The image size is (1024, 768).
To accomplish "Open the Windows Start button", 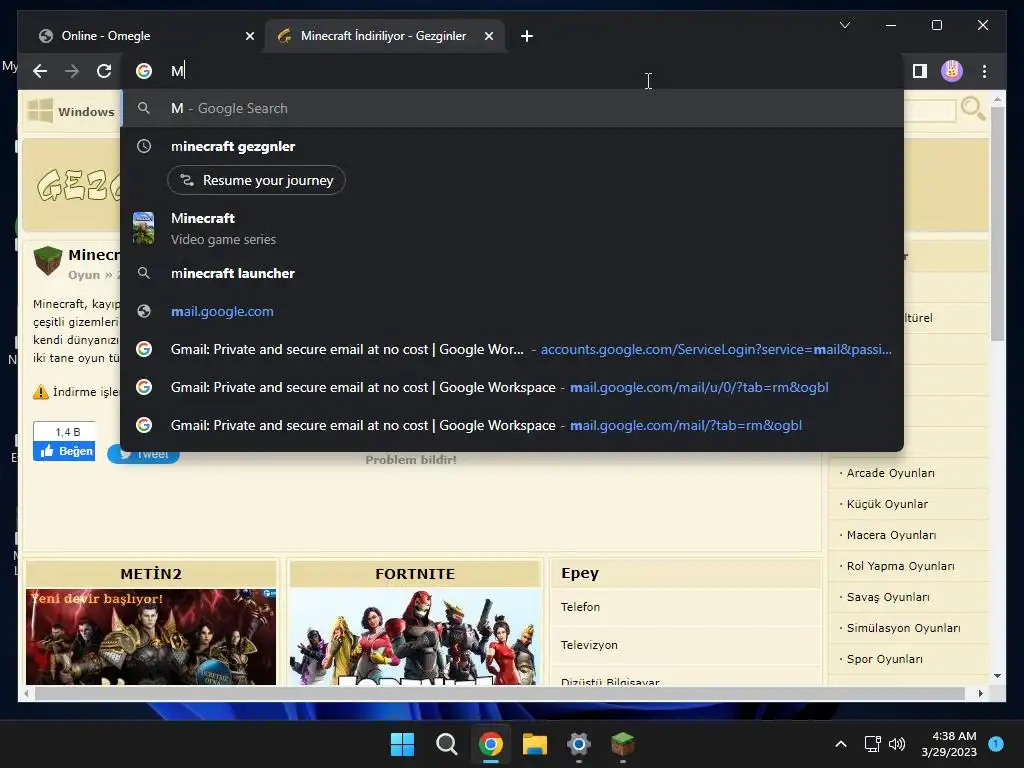I will [x=402, y=744].
